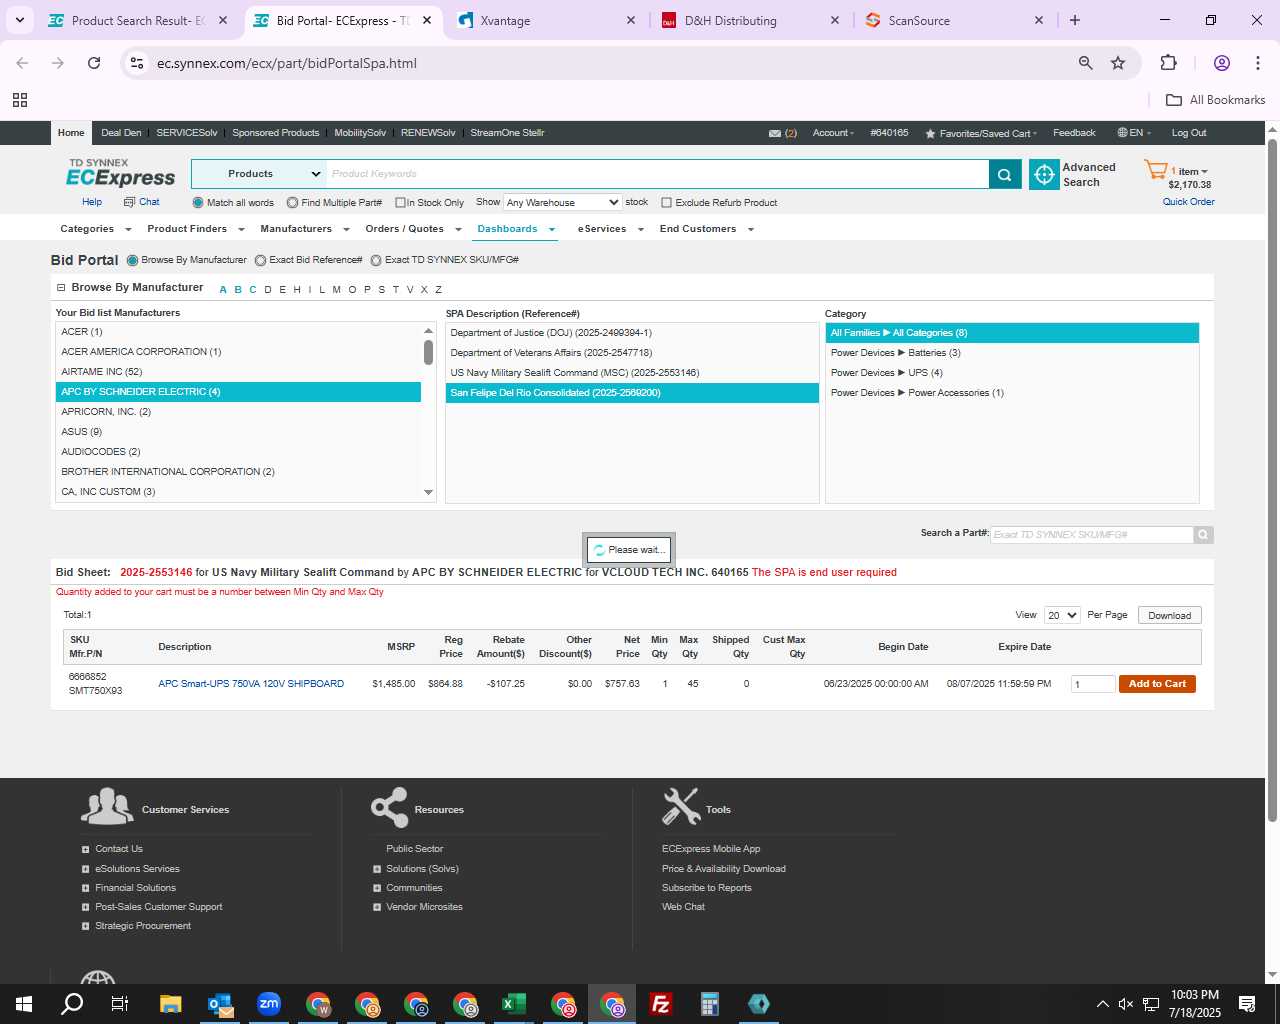The width and height of the screenshot is (1280, 1024).
Task: Click the messages envelope icon
Action: coord(775,133)
